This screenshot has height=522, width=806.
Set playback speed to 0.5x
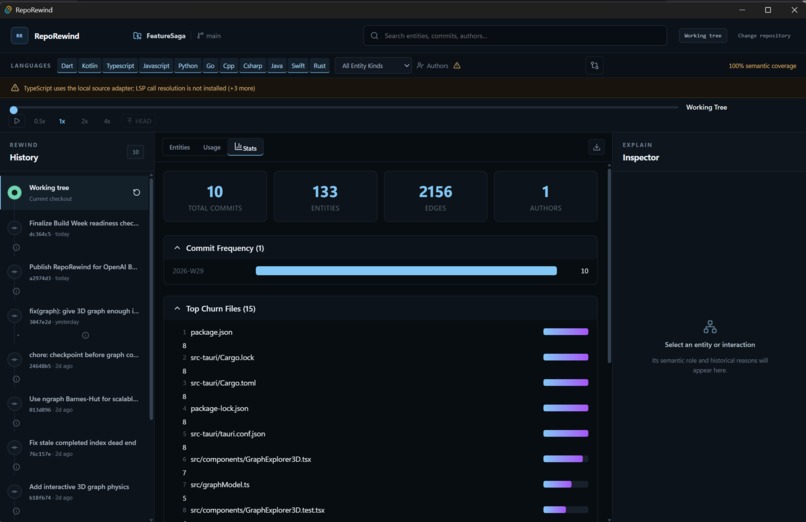point(39,121)
